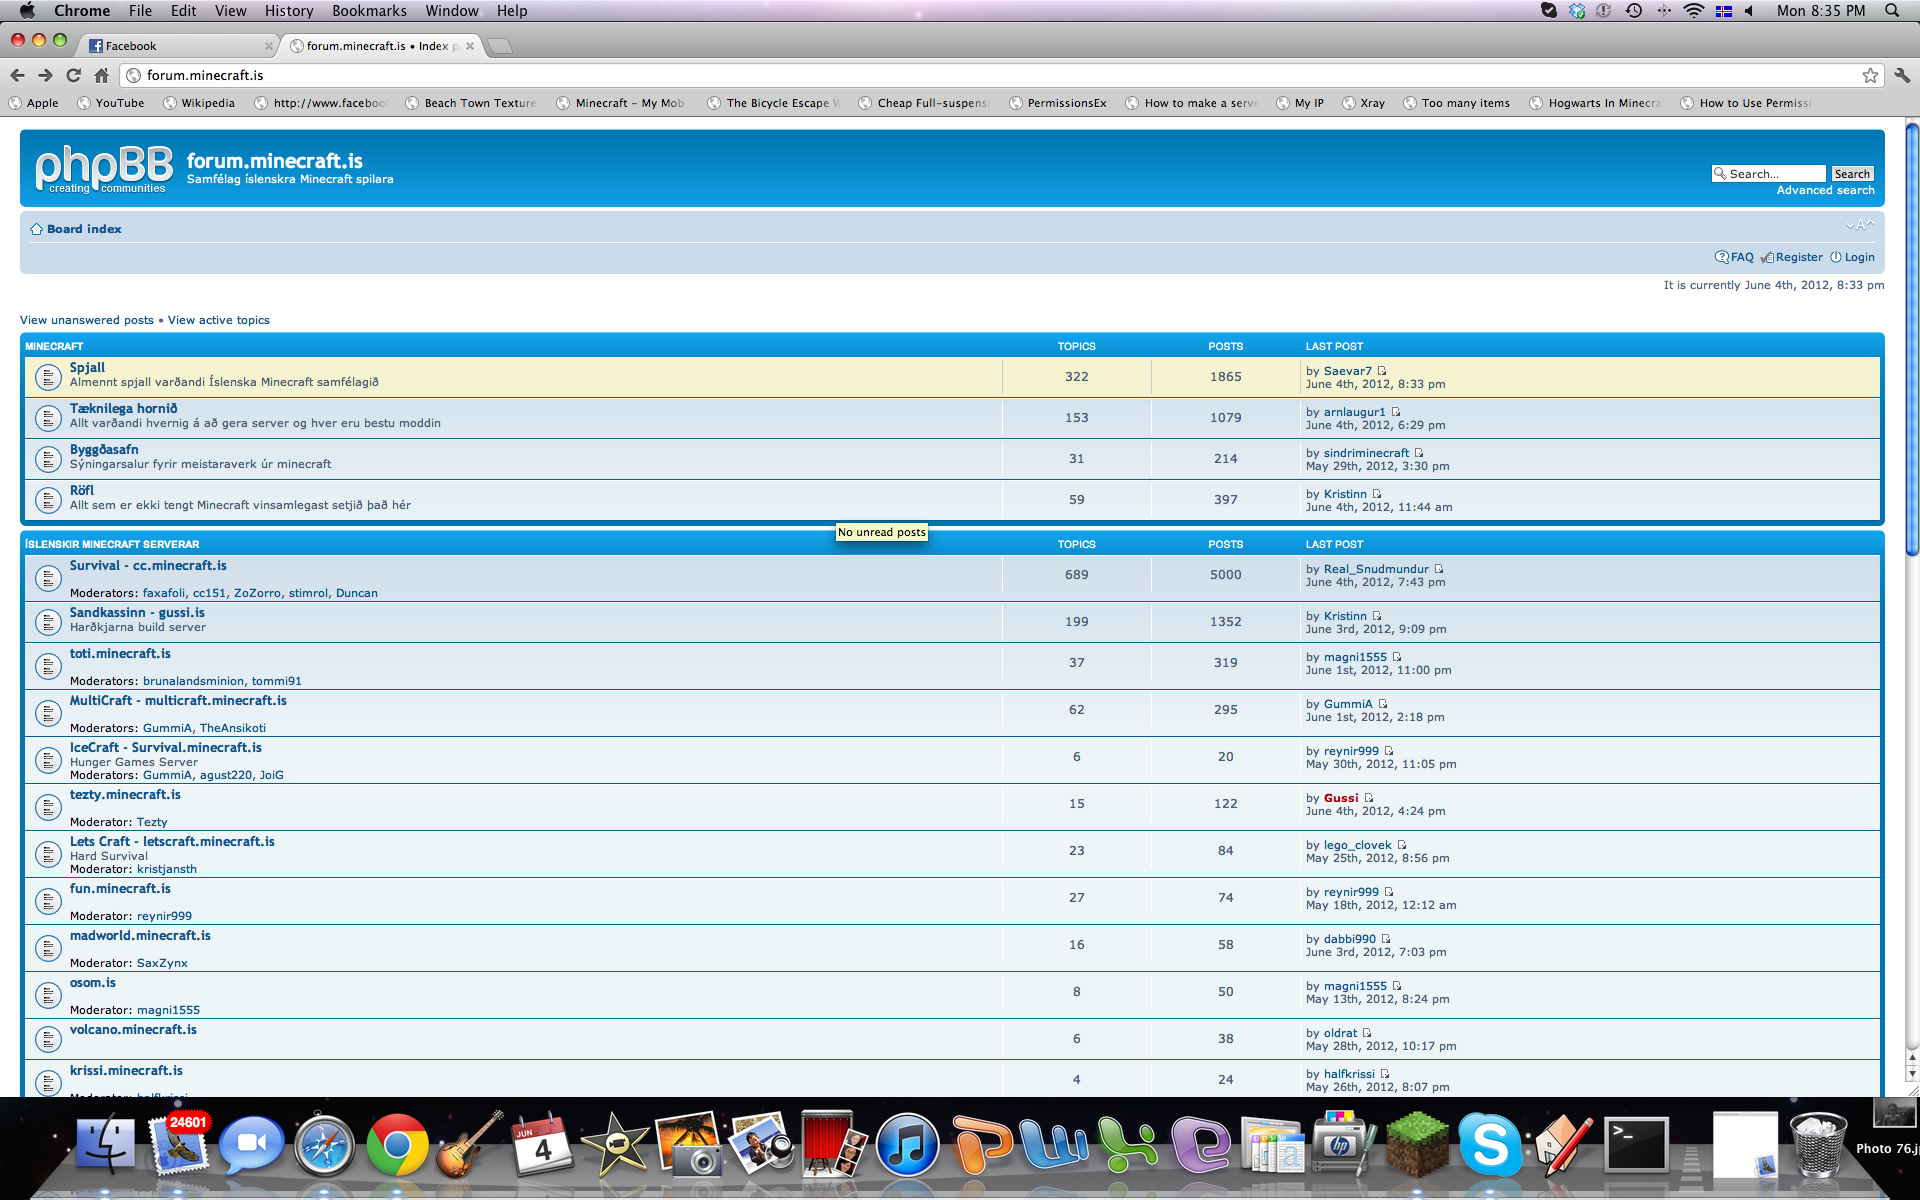View latest post icon next to arnlaugur1
The height and width of the screenshot is (1200, 1920).
coord(1396,412)
